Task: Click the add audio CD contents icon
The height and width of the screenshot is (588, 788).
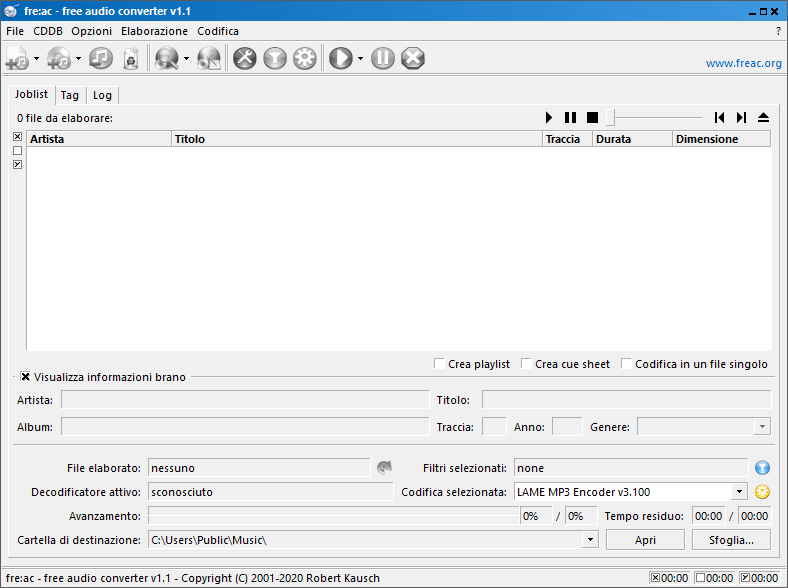Action: click(x=59, y=59)
